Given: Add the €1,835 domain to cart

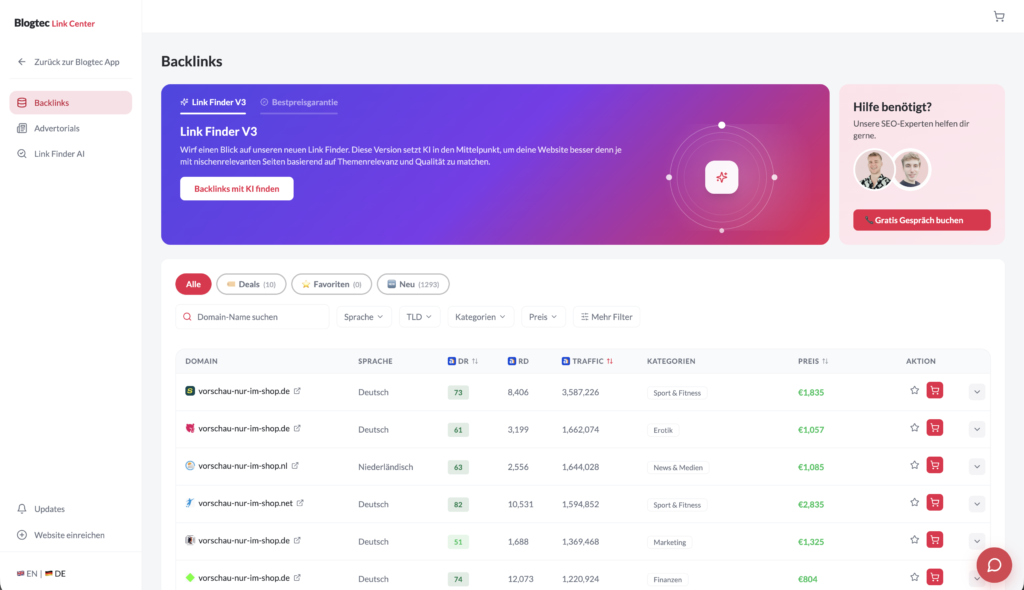Looking at the screenshot, I should point(935,391).
